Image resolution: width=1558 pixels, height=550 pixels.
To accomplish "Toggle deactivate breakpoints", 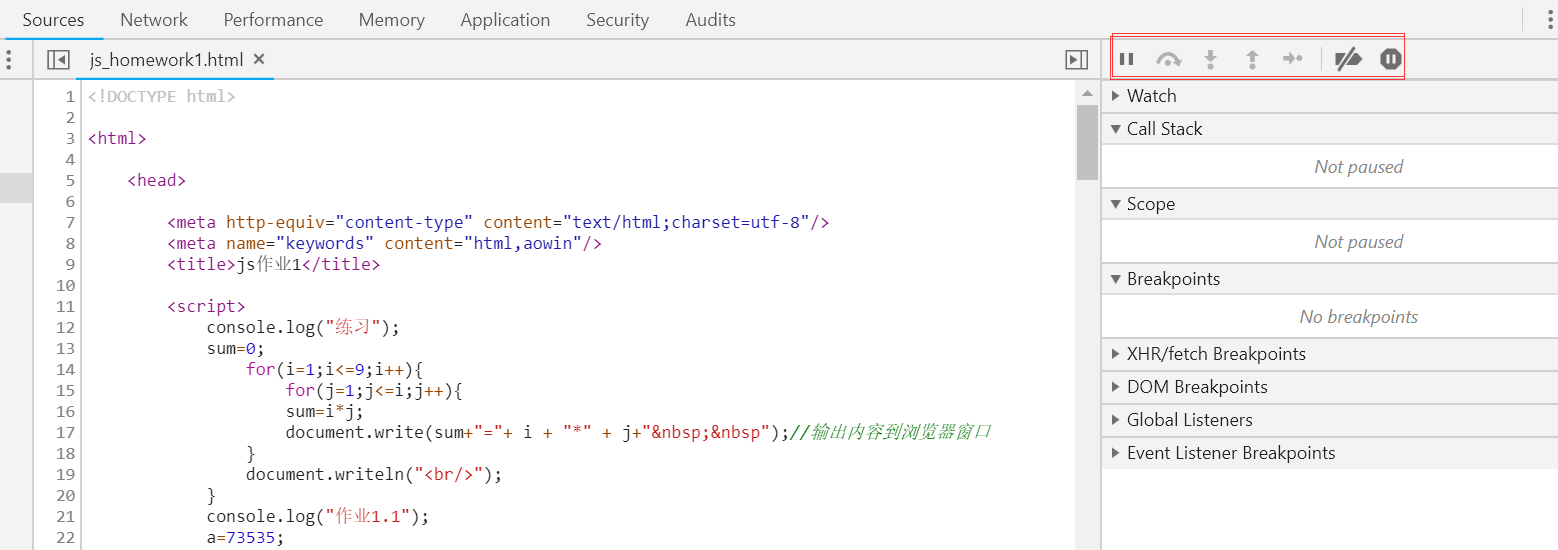I will (x=1348, y=59).
